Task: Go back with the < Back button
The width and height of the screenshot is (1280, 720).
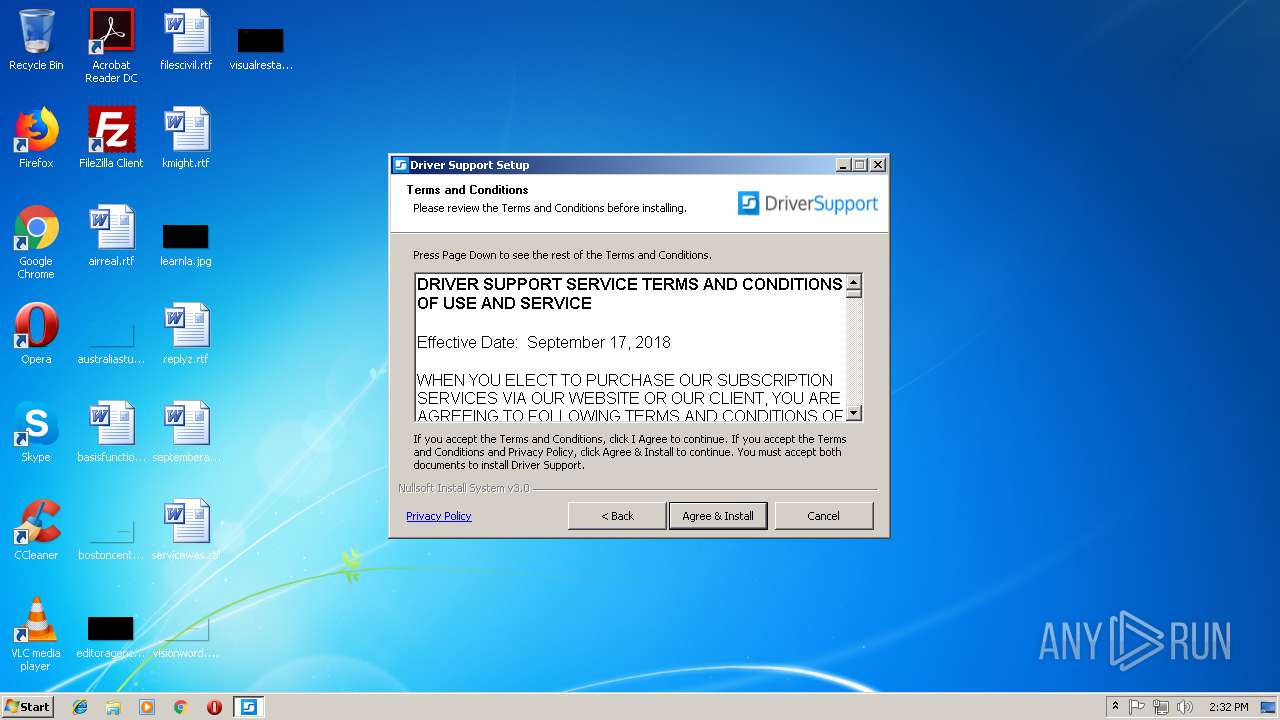Action: click(617, 516)
